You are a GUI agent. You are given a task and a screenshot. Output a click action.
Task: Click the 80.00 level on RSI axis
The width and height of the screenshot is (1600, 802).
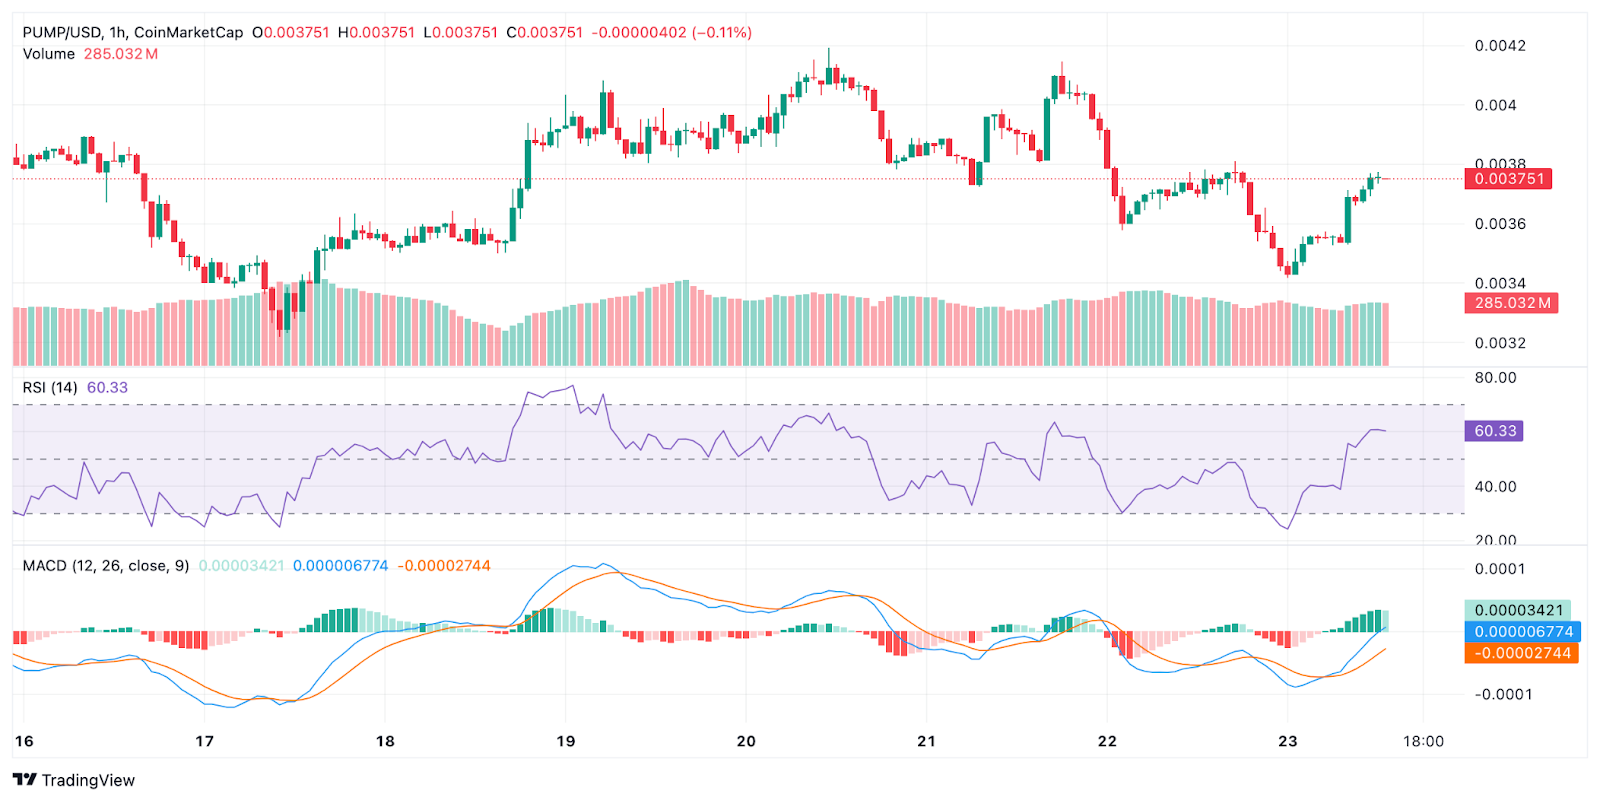1495,378
